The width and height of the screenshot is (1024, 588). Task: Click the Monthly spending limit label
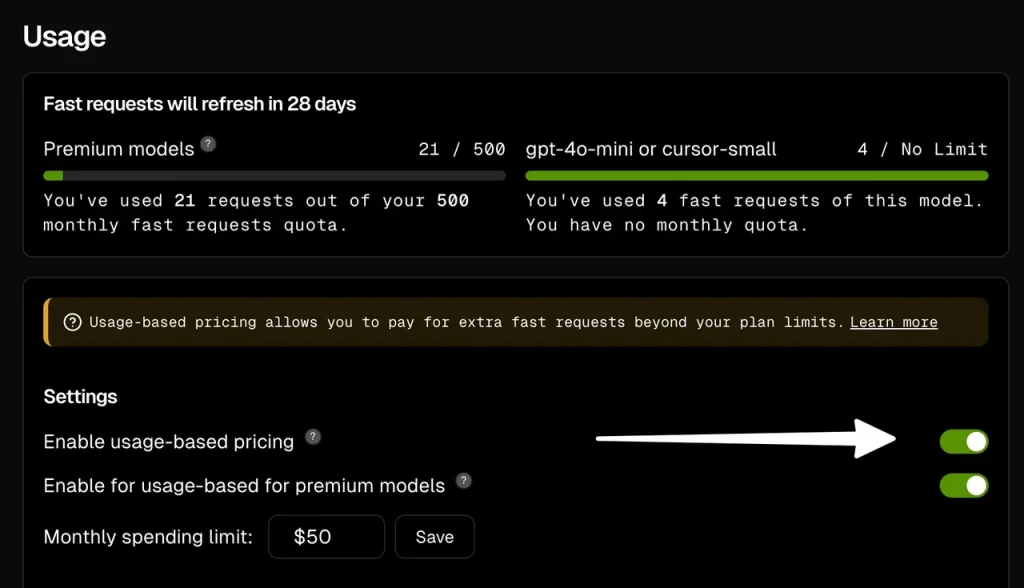(x=148, y=537)
